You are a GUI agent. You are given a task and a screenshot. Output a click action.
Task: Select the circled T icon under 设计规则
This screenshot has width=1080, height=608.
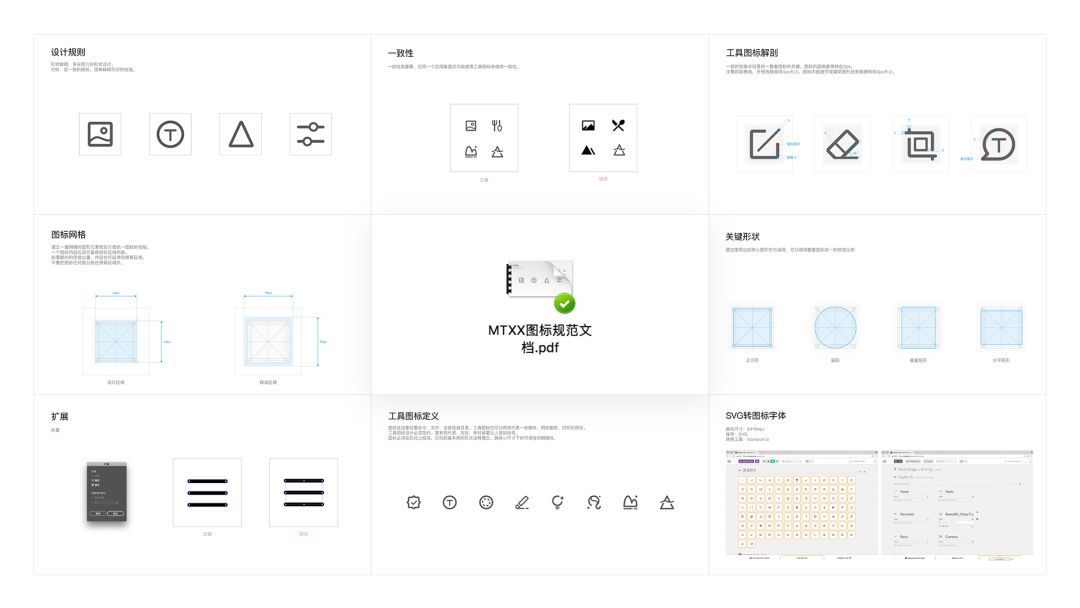coord(170,134)
